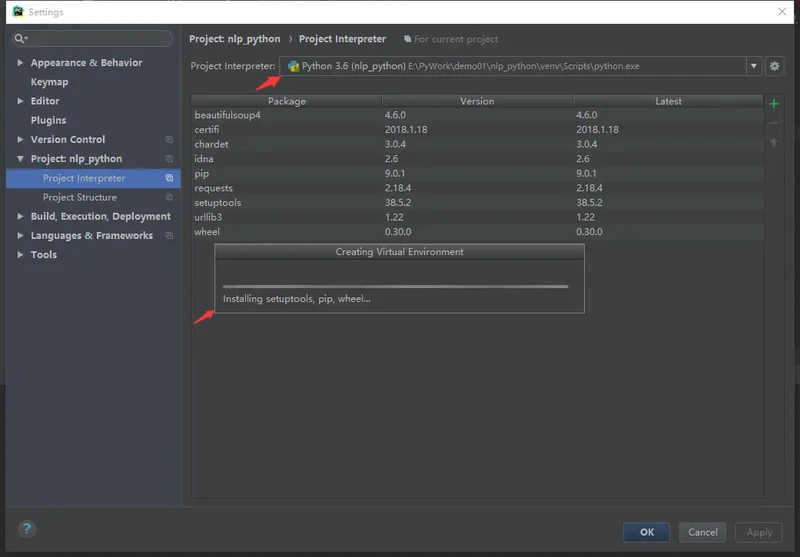Click the minus uninstall package icon

pos(773,123)
